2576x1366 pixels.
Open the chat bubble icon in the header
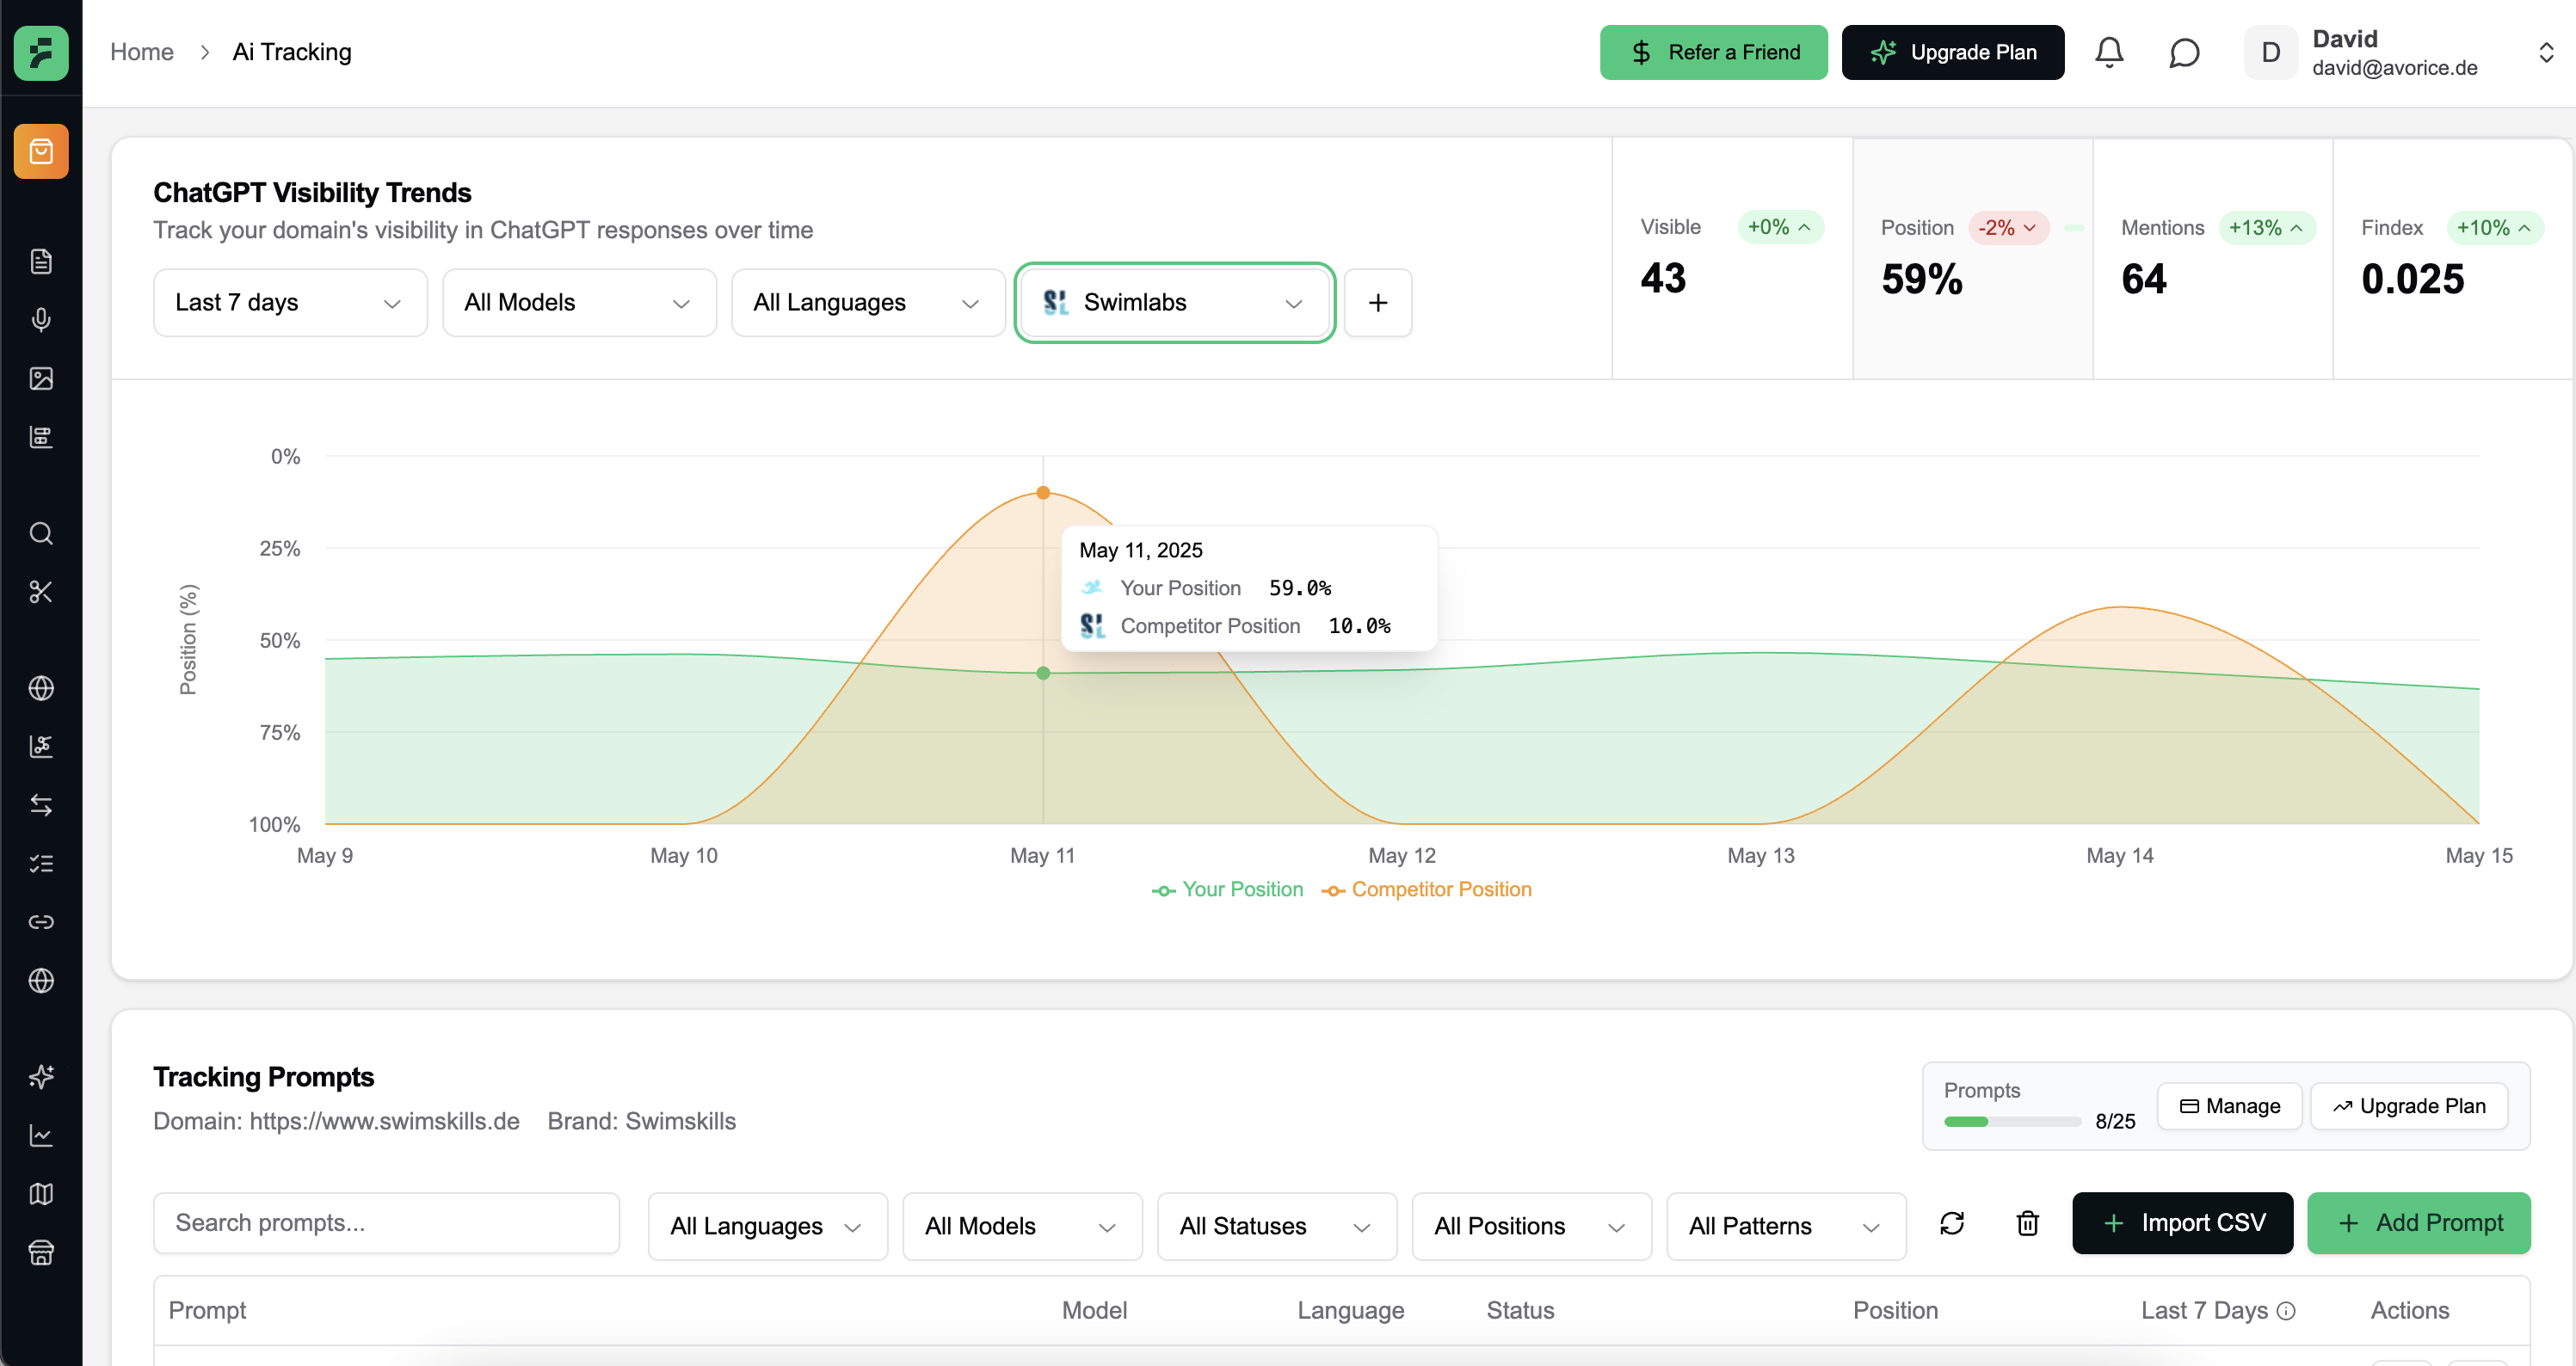[x=2185, y=52]
